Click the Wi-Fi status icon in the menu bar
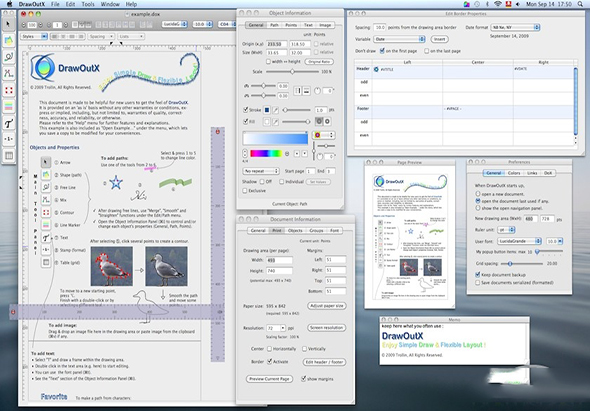 tap(498, 4)
